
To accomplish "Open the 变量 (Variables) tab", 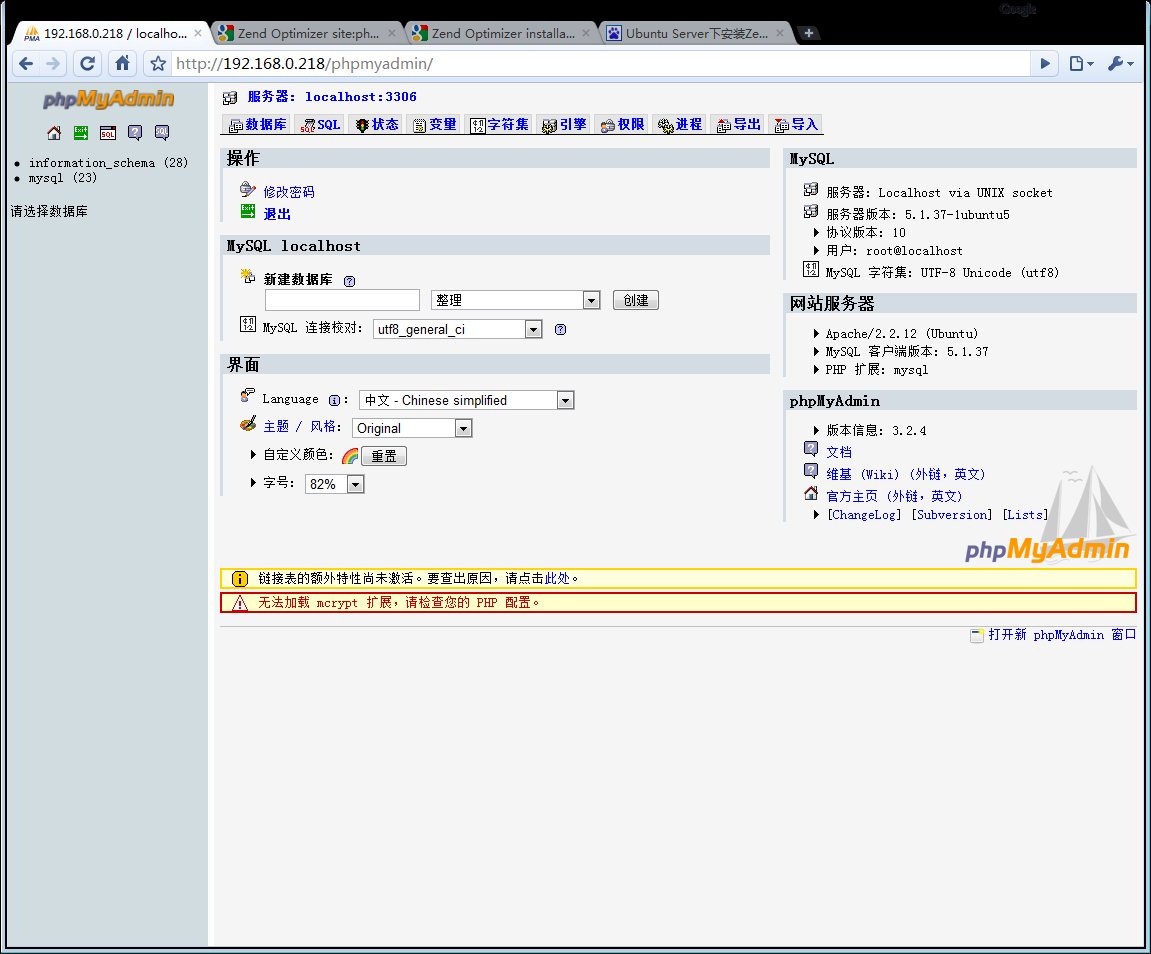I will click(x=435, y=125).
